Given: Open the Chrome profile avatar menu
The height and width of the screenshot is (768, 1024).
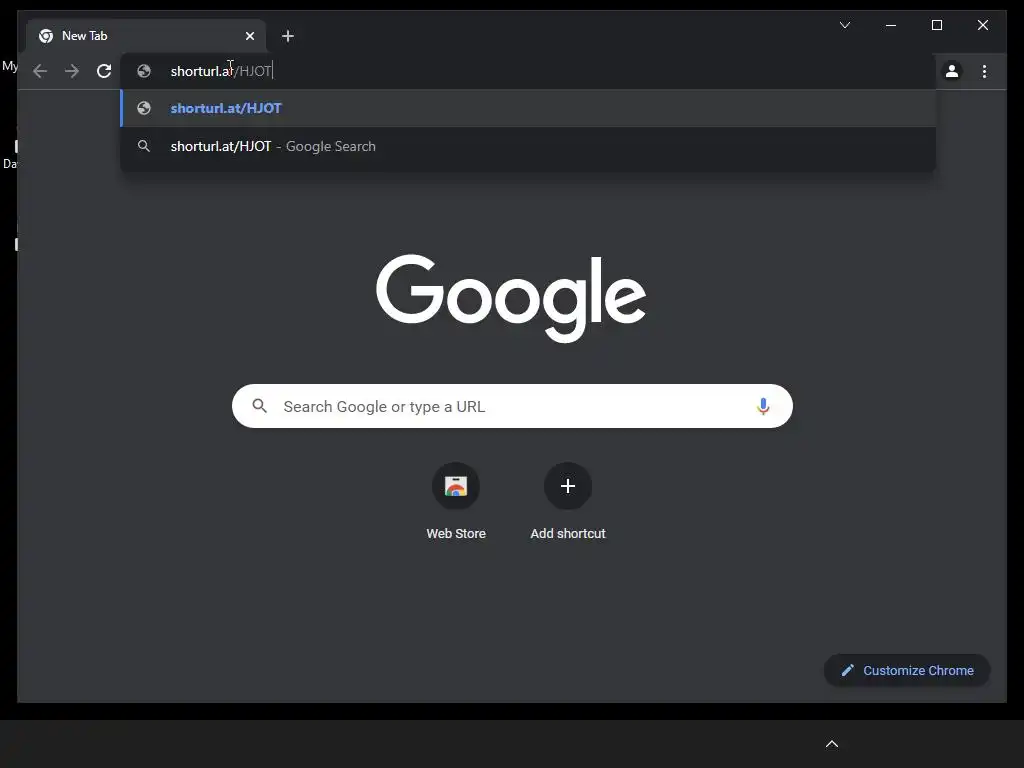Looking at the screenshot, I should (x=952, y=71).
